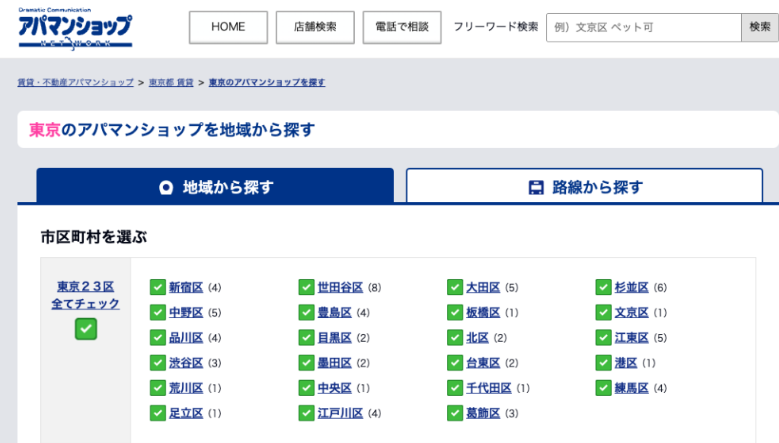This screenshot has height=443, width=779.
Task: Open the 江東区 link
Action: (631, 338)
